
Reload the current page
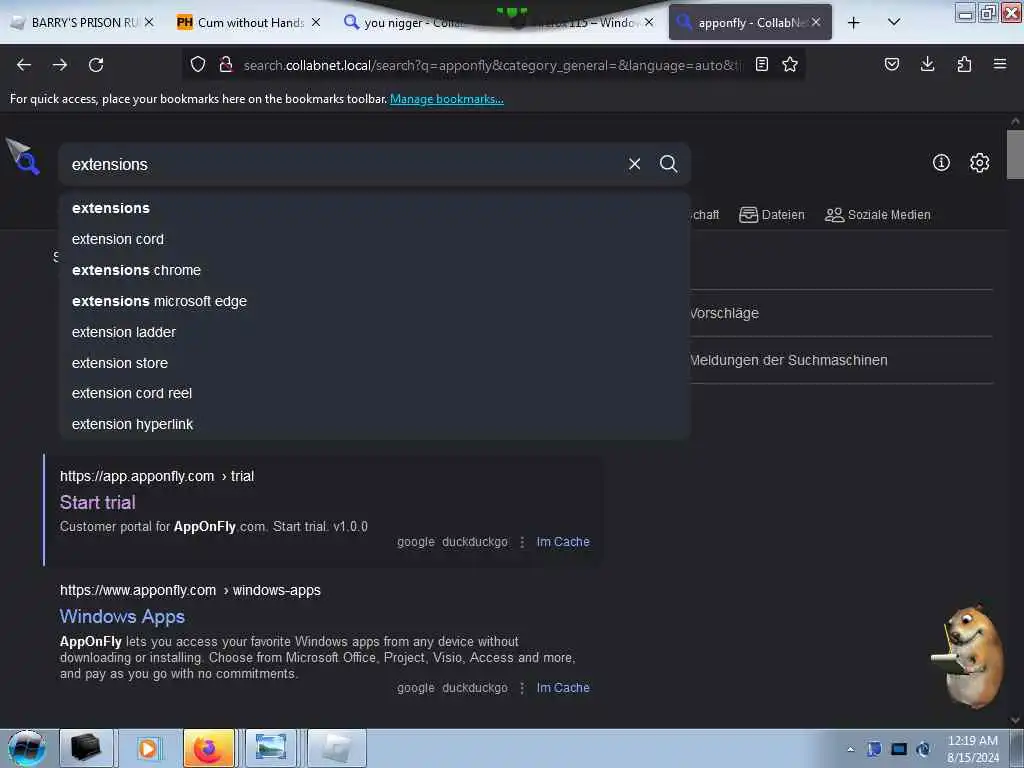click(96, 65)
